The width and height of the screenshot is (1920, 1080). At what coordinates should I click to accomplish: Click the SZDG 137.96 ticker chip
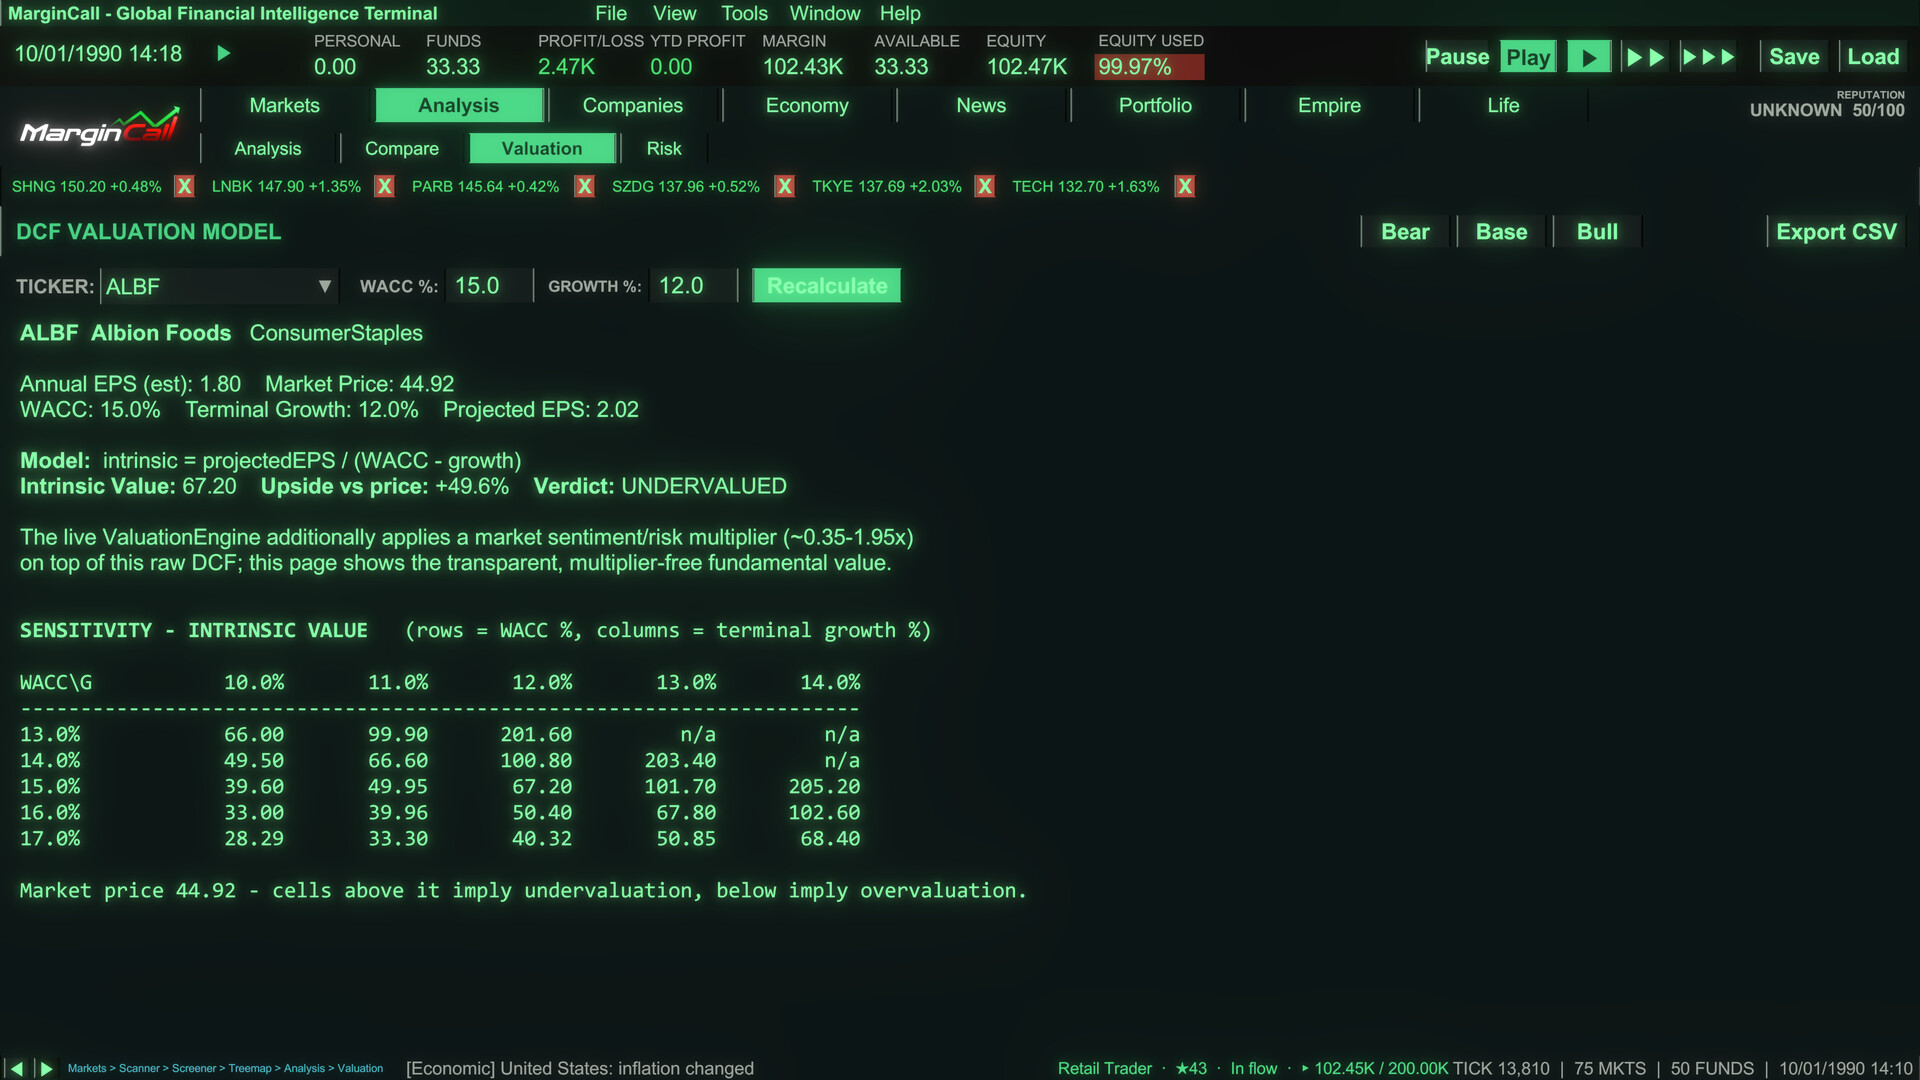[x=686, y=187]
